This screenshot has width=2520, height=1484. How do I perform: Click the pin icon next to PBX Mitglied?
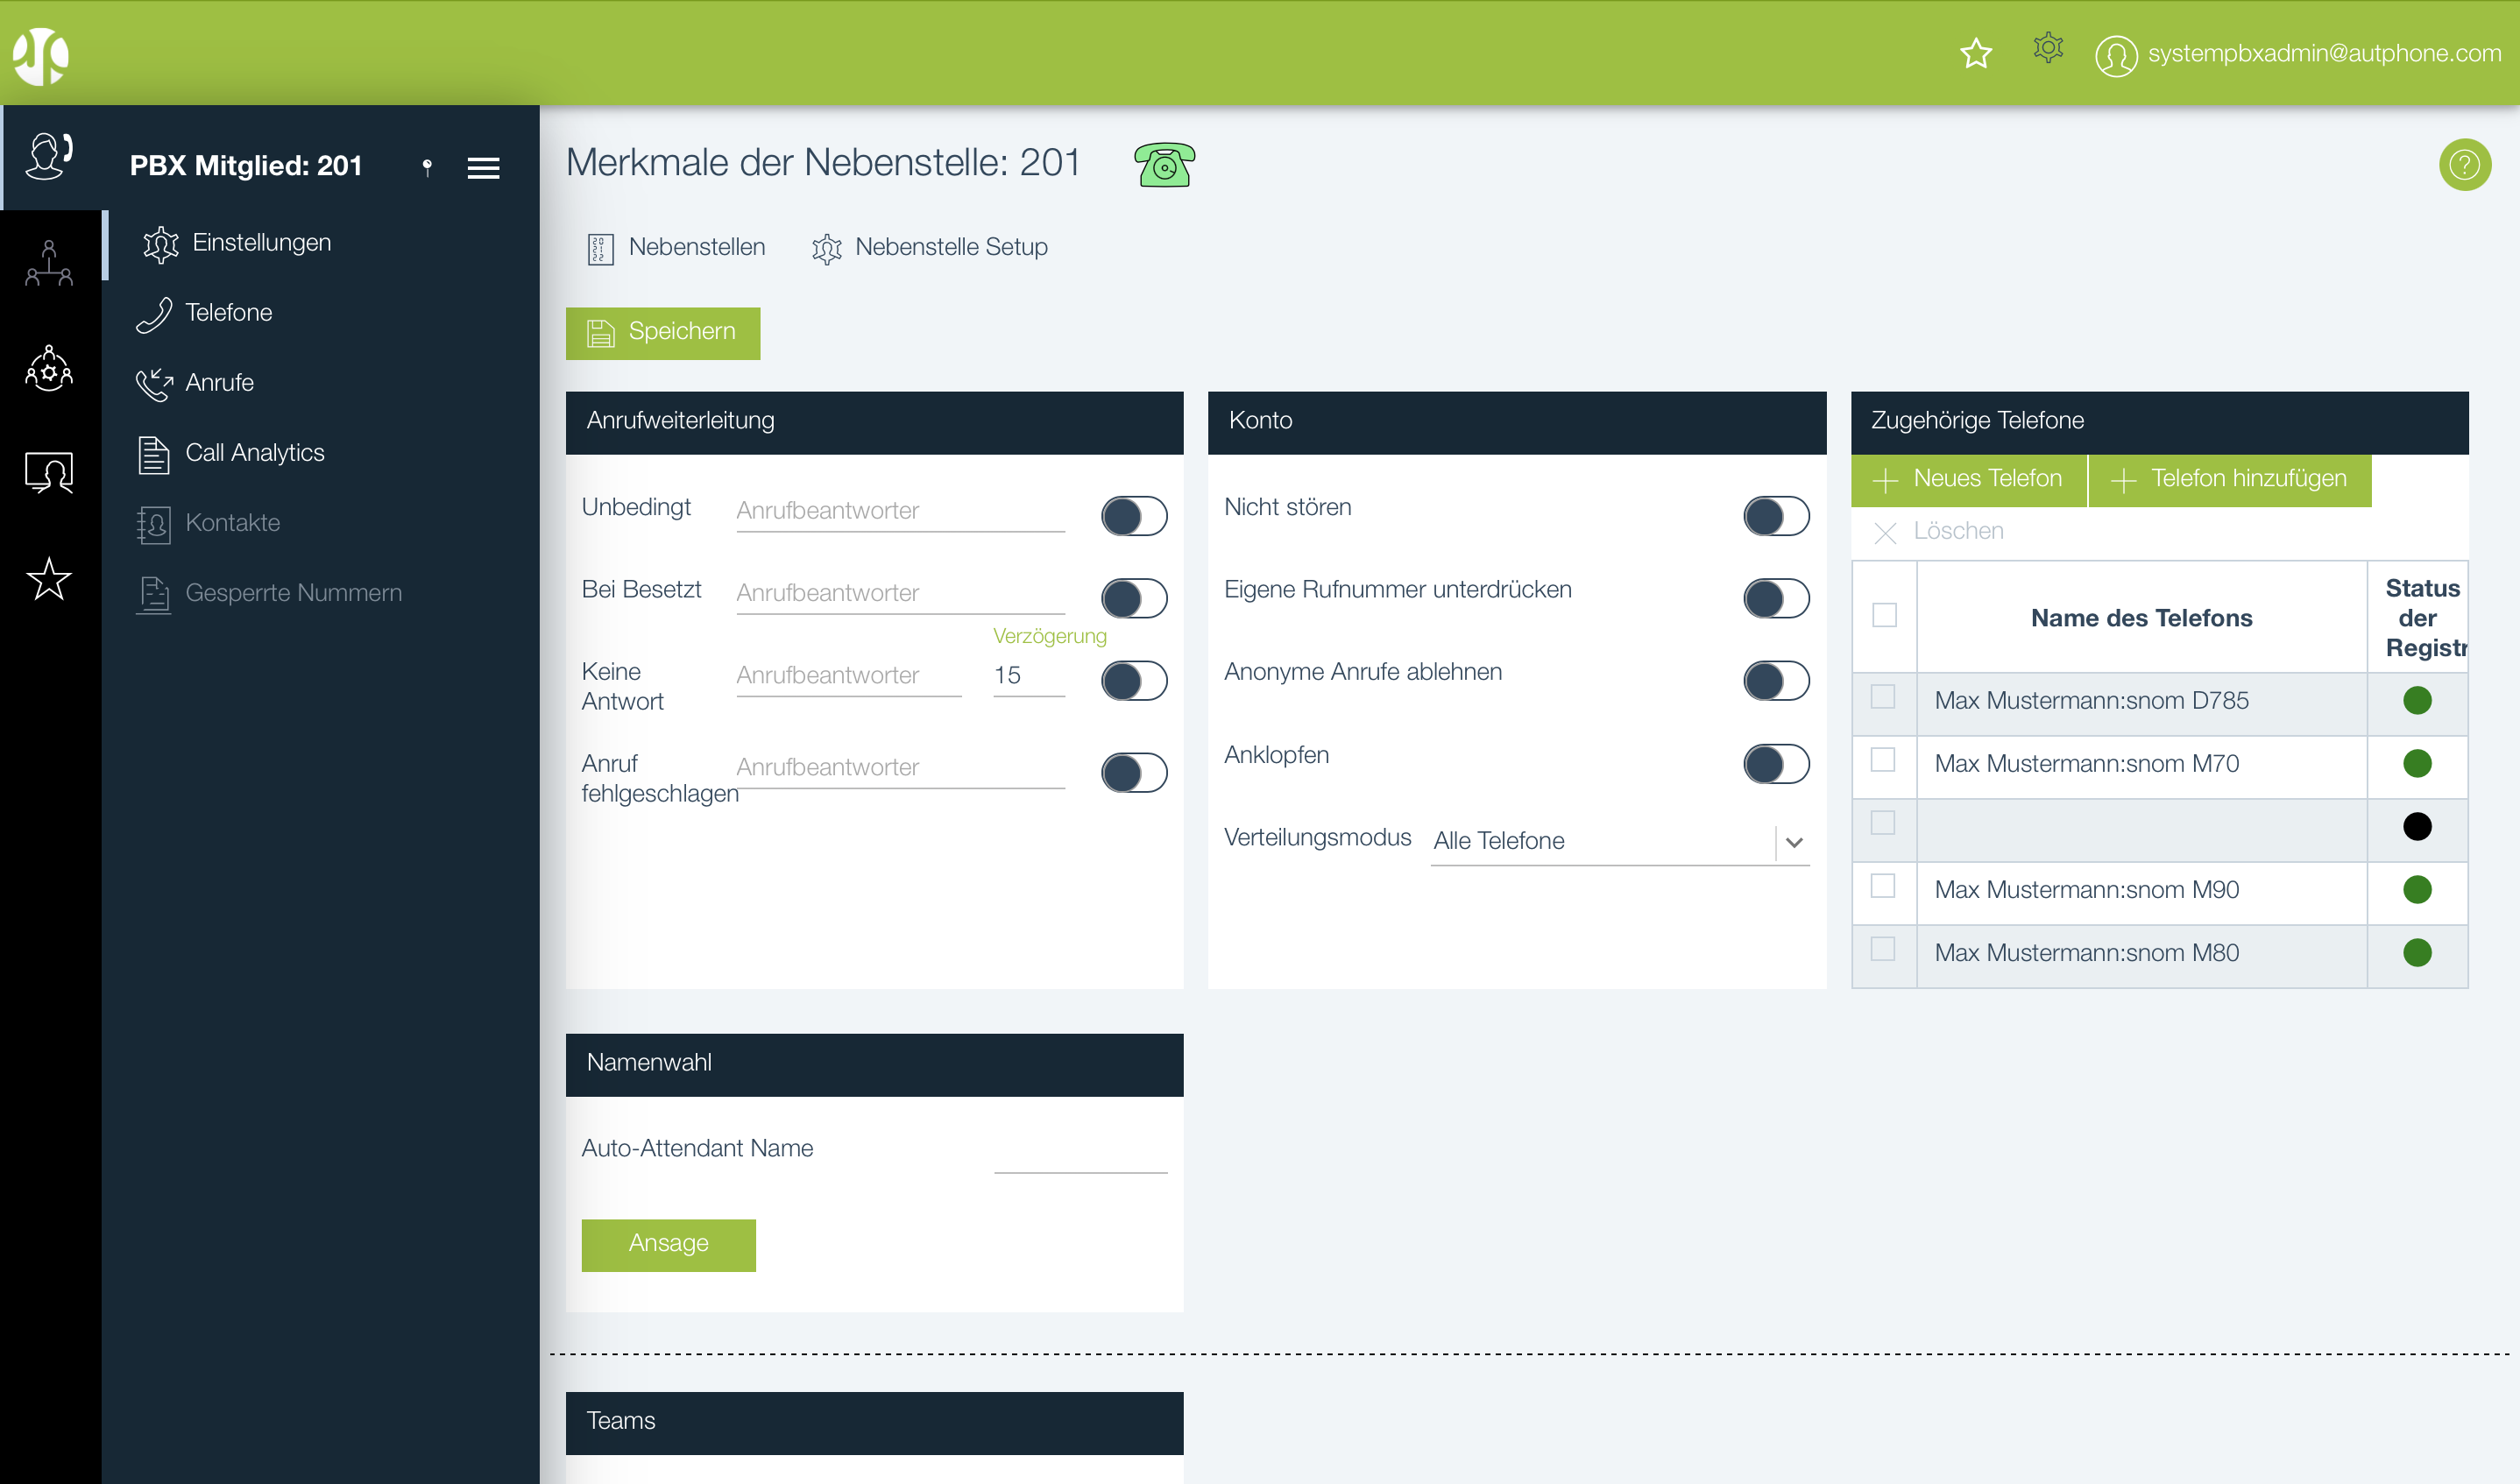pyautogui.click(x=427, y=167)
